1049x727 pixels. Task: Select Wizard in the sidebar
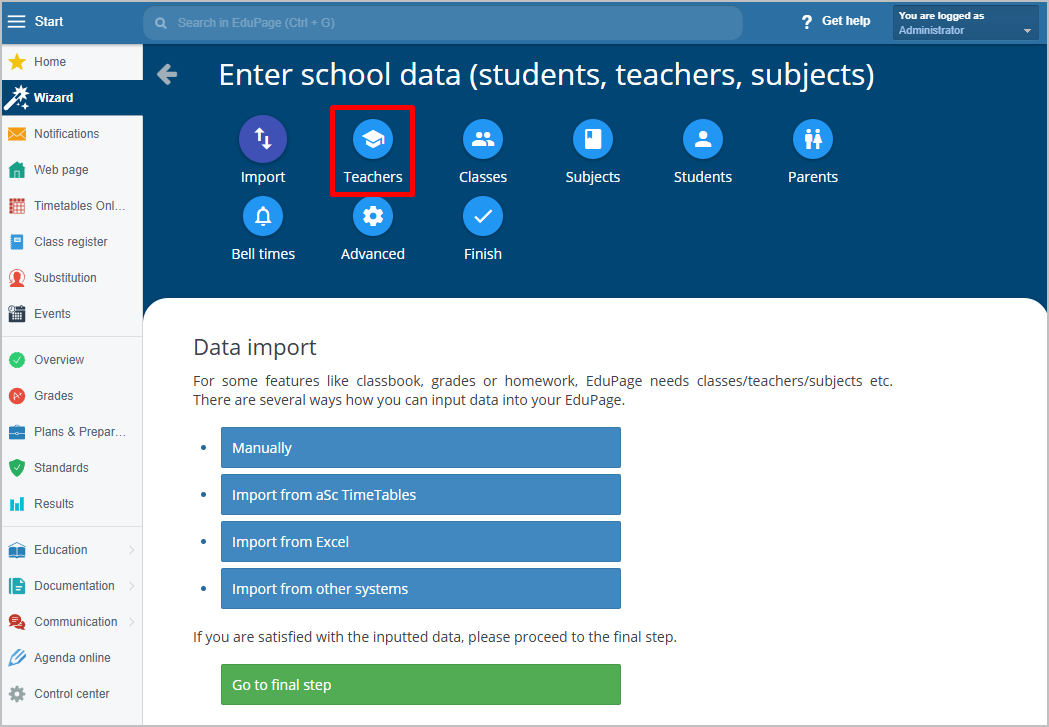[72, 98]
